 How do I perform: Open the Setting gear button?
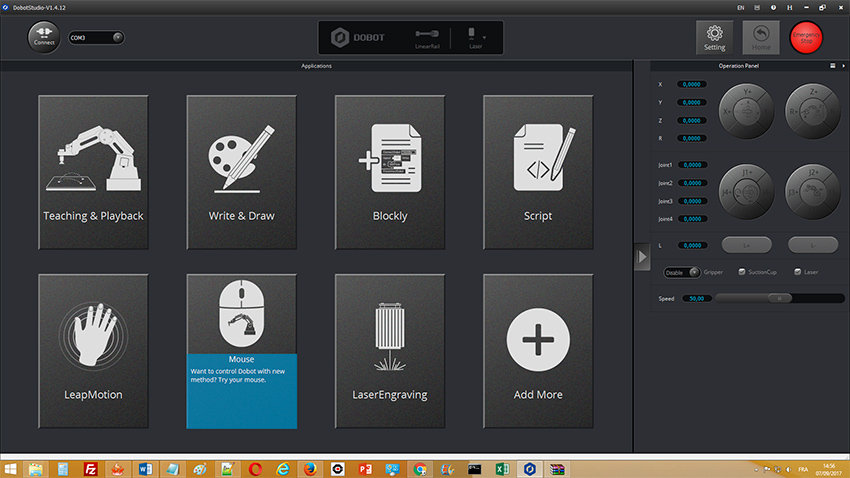714,37
